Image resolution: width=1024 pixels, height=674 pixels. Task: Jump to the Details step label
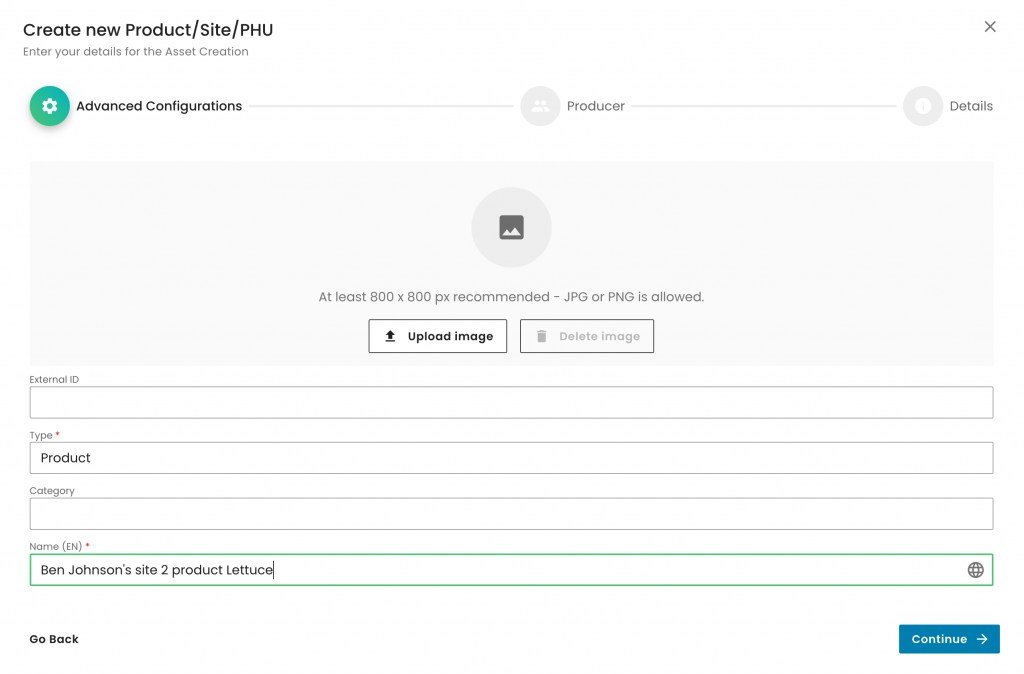[x=971, y=106]
